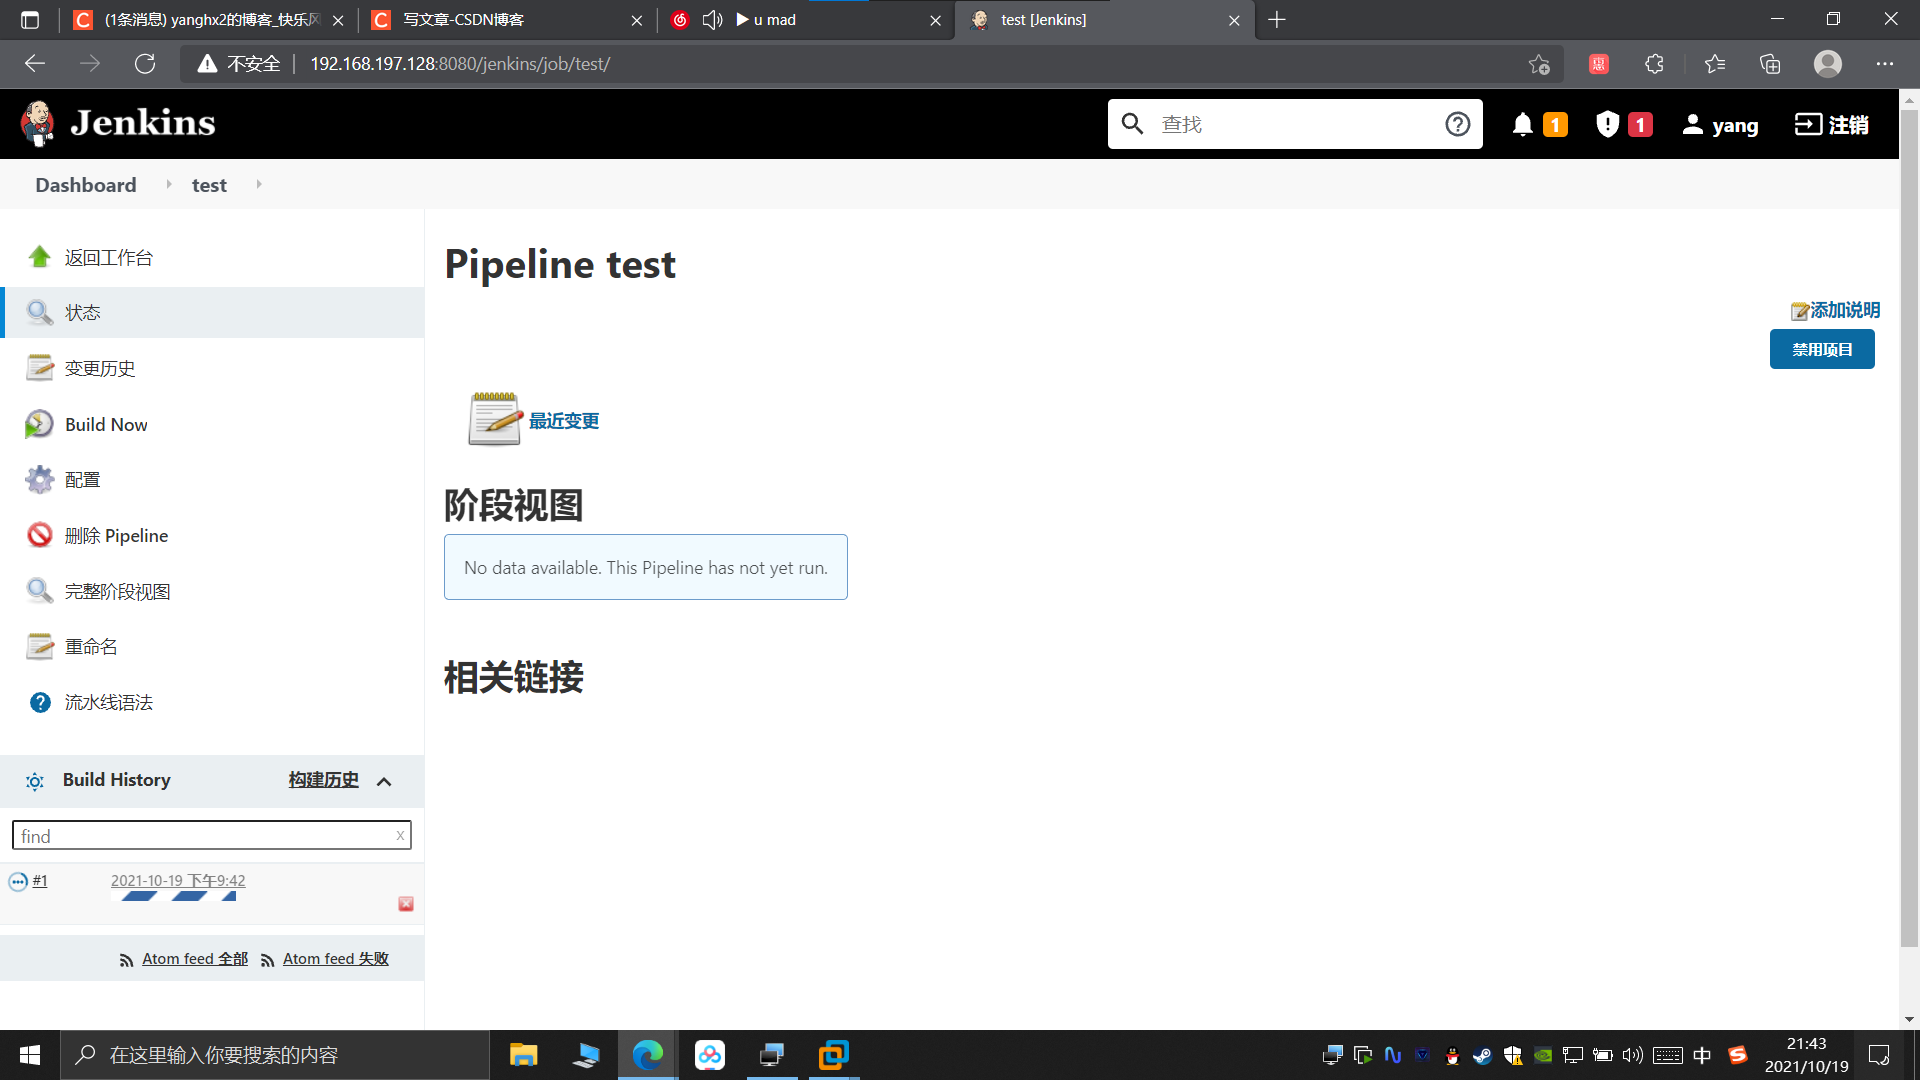This screenshot has width=1920, height=1080.
Task: Open the 配置 (Configure) settings
Action: click(x=83, y=479)
